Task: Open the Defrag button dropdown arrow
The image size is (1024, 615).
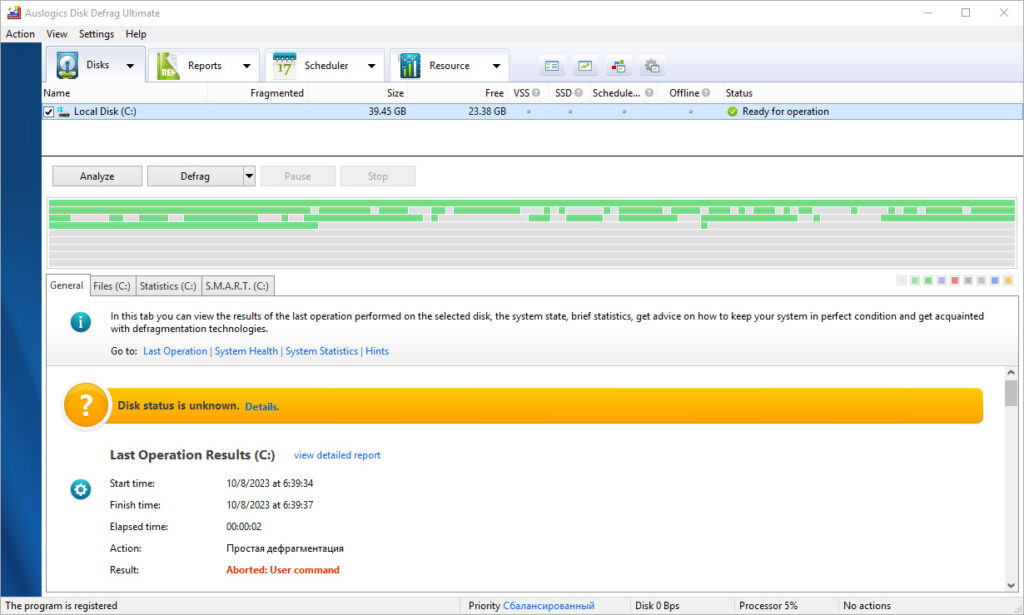Action: click(249, 176)
